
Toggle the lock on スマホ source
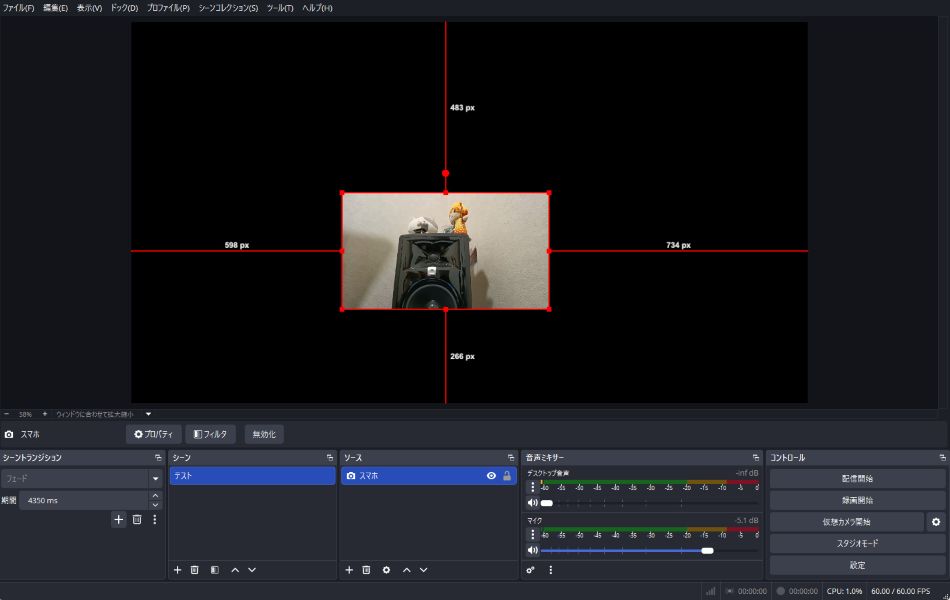pyautogui.click(x=507, y=476)
